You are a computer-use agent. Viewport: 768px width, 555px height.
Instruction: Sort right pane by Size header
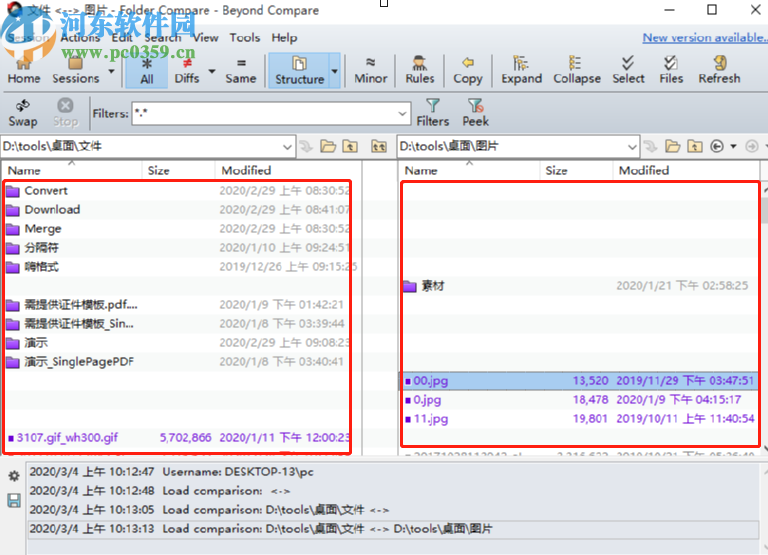(576, 170)
